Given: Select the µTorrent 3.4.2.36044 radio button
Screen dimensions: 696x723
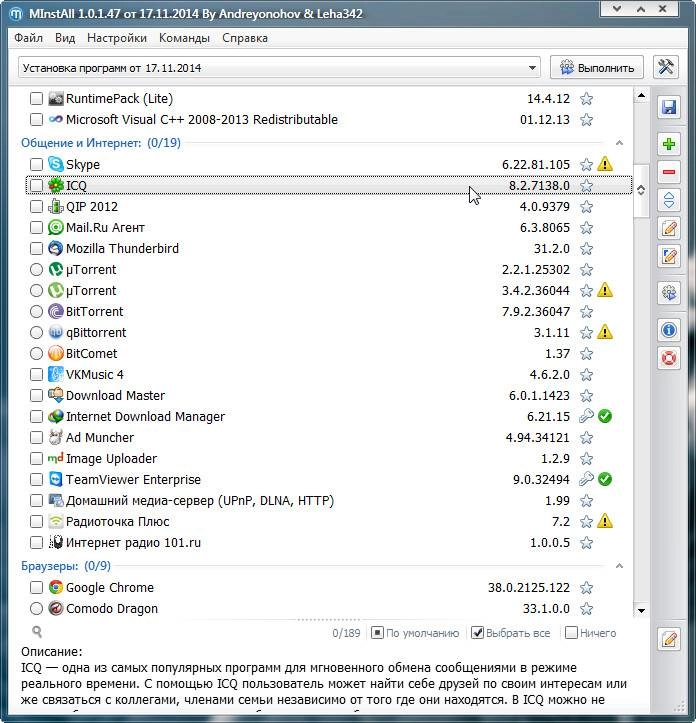Looking at the screenshot, I should point(36,290).
